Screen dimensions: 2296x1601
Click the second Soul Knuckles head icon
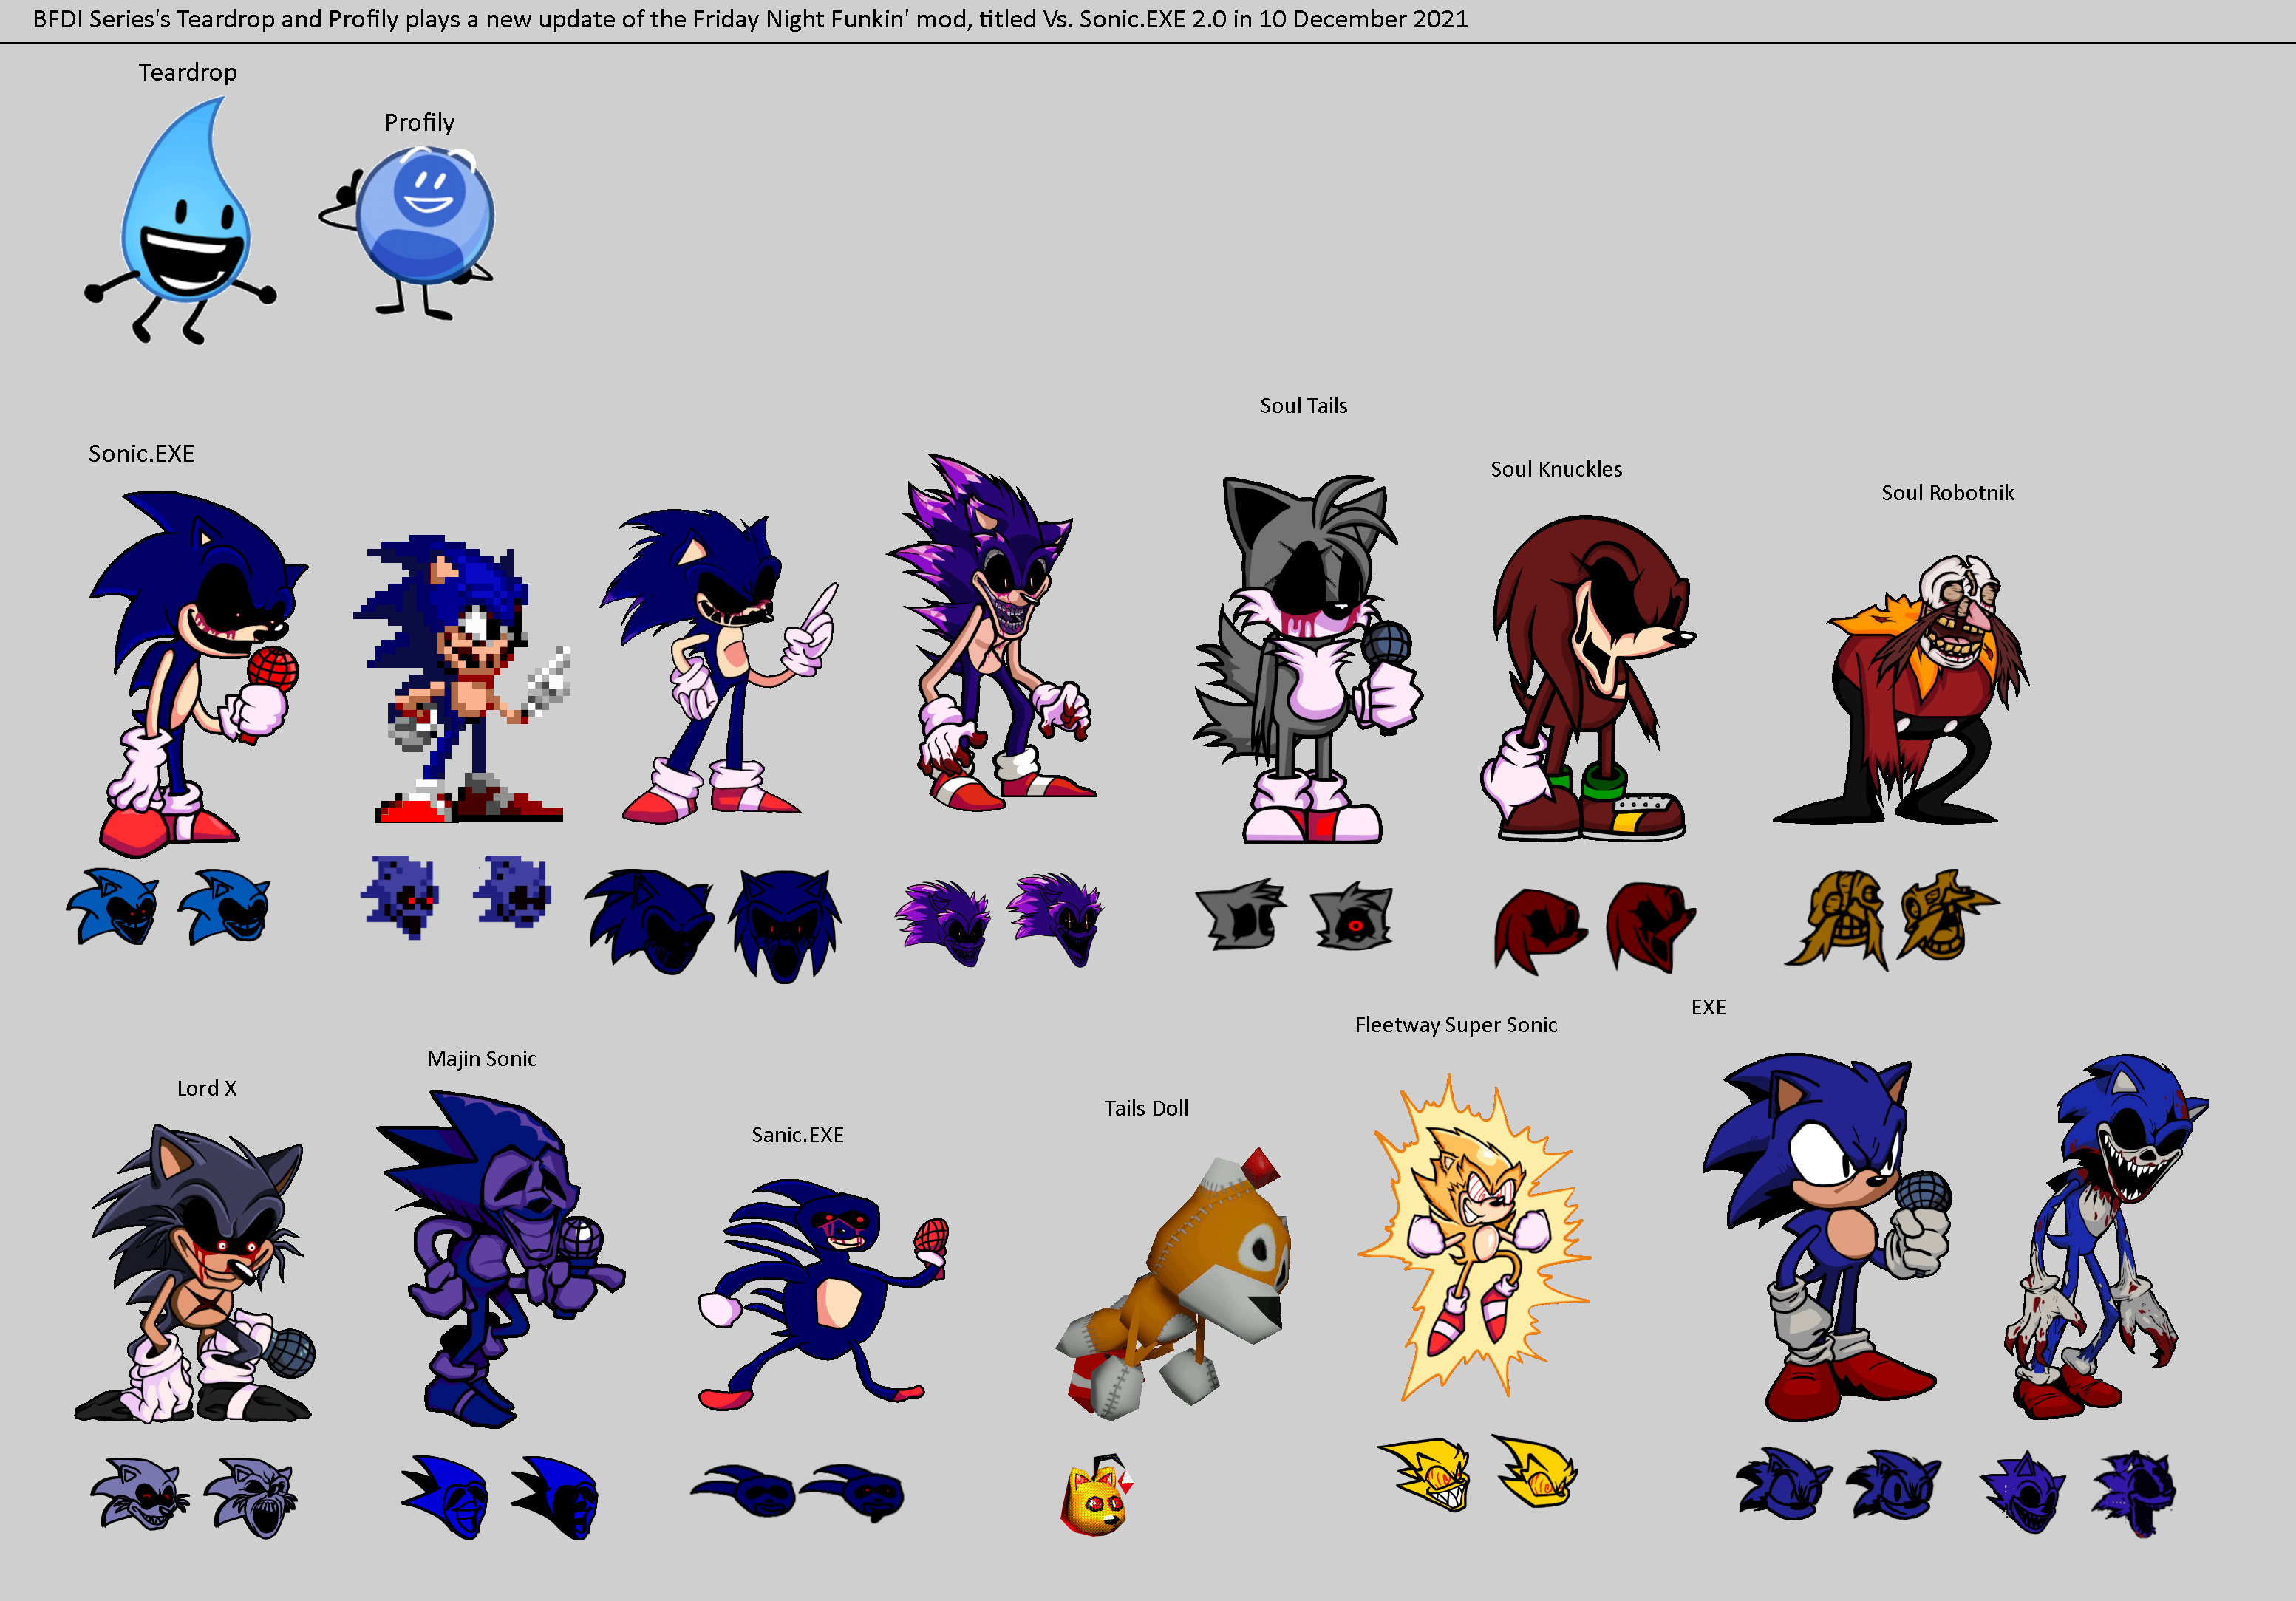pyautogui.click(x=1651, y=927)
